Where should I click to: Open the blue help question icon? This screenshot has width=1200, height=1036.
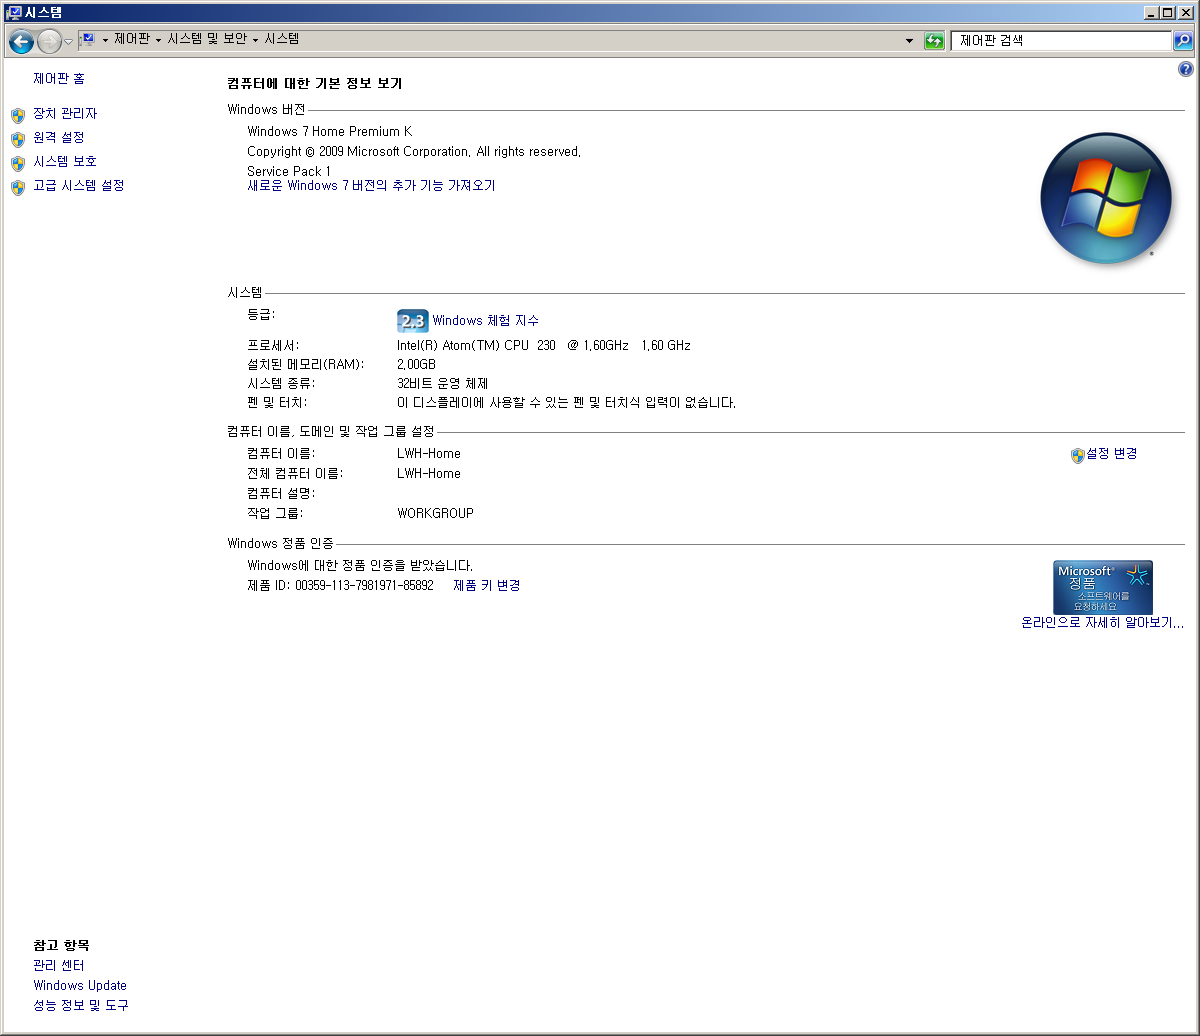click(x=1186, y=69)
